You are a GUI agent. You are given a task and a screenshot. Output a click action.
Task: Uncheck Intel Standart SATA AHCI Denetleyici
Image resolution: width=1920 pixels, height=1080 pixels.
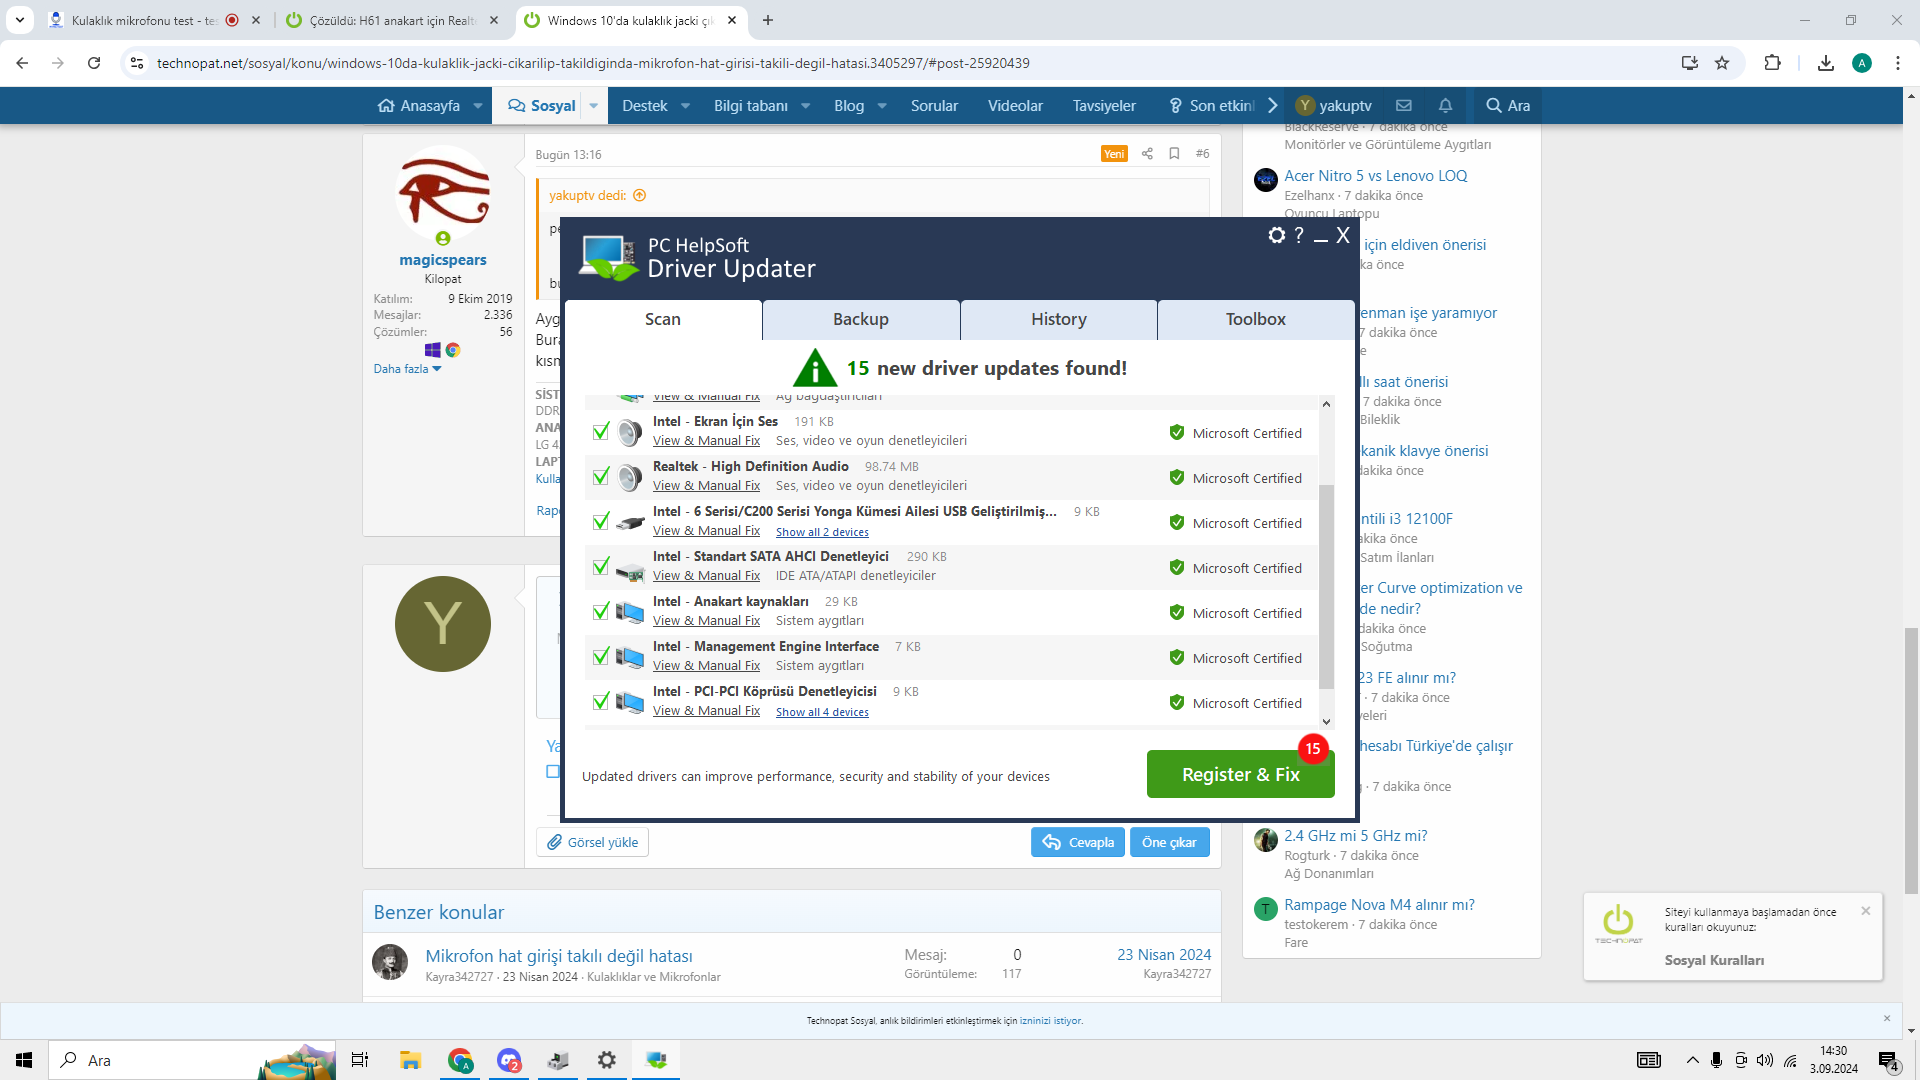(x=601, y=567)
